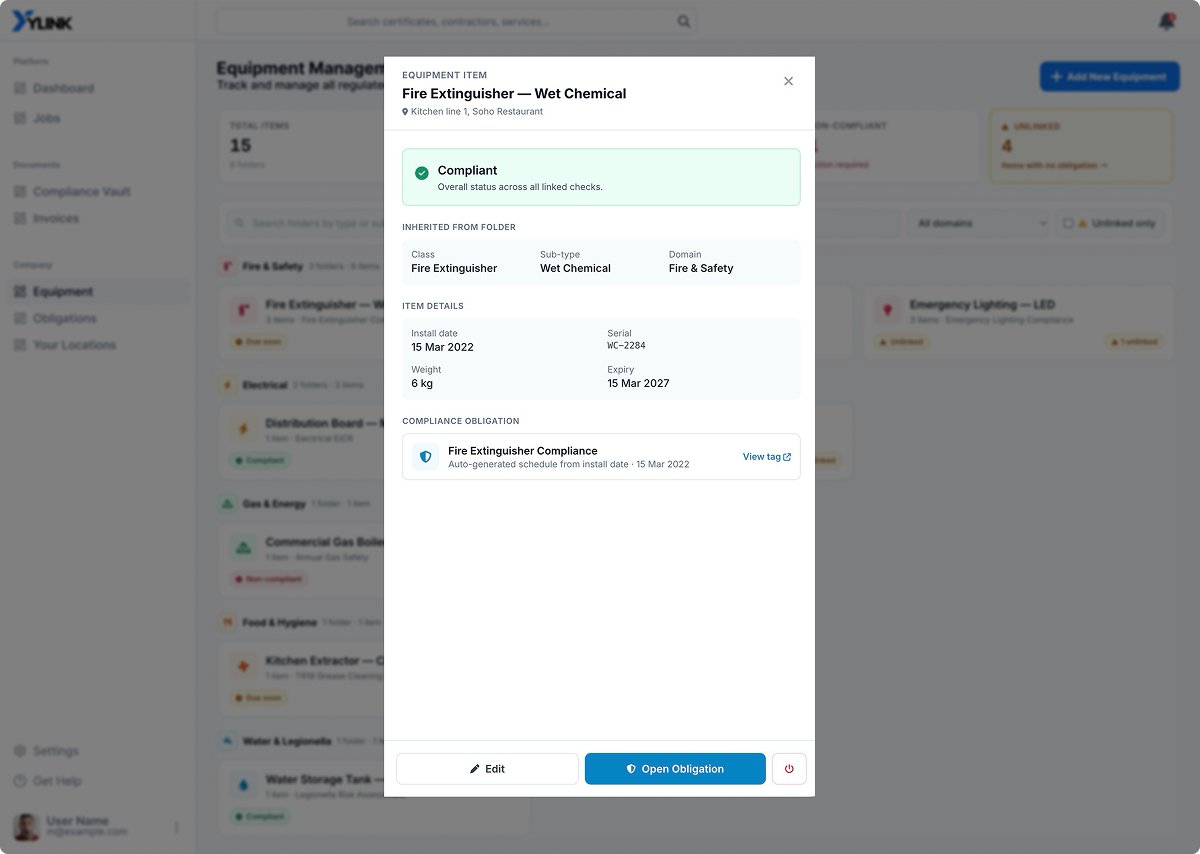Click Open Obligation button
Image resolution: width=1200 pixels, height=854 pixels.
click(675, 769)
